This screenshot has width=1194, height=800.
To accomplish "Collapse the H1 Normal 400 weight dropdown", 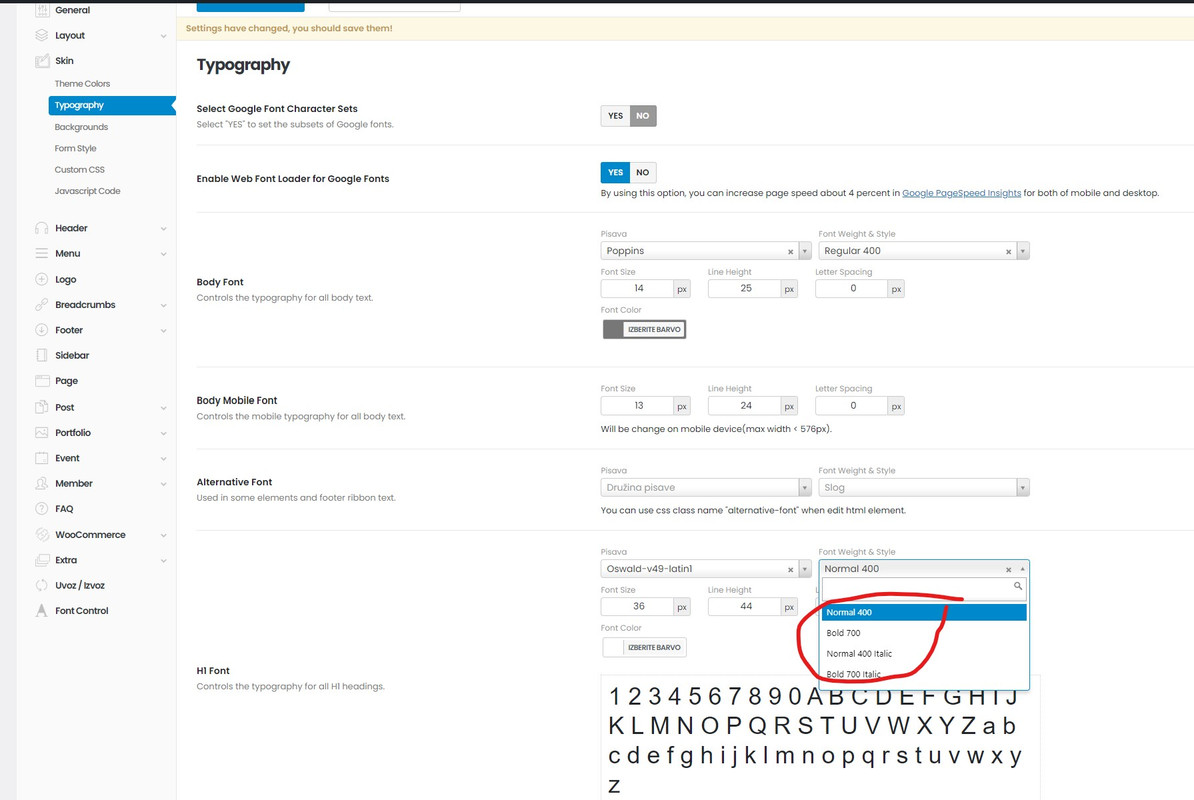I will point(1023,569).
